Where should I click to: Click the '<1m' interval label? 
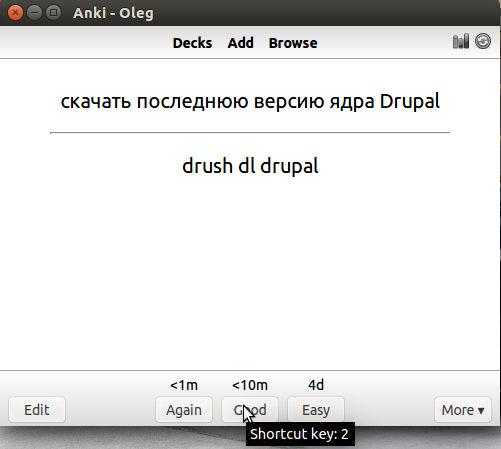click(x=184, y=385)
